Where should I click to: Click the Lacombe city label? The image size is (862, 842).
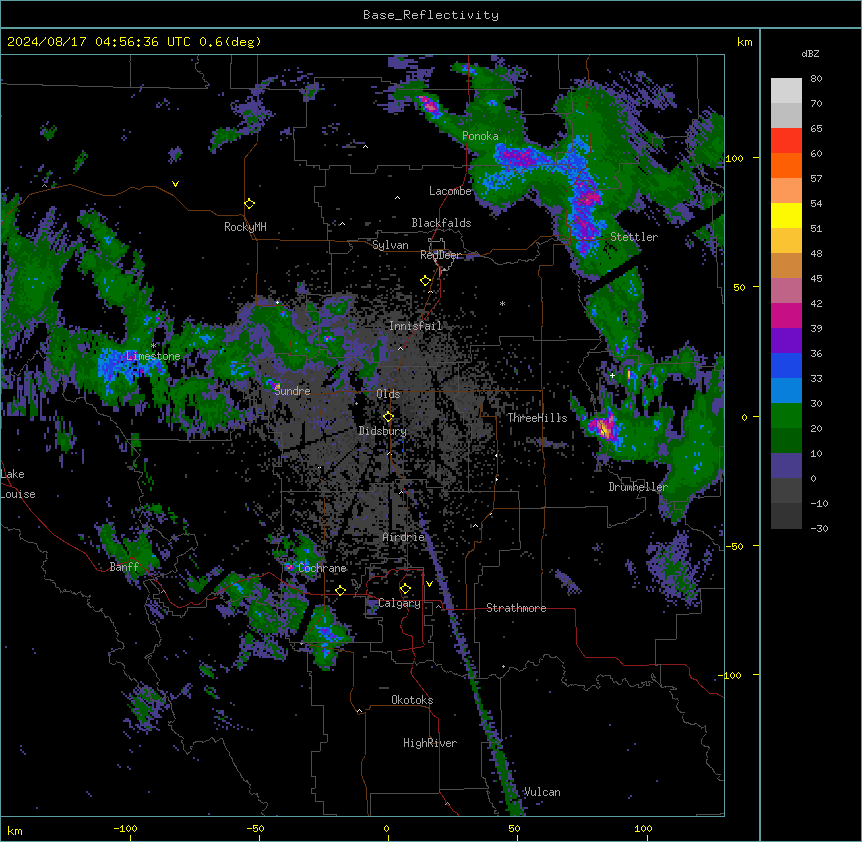(x=450, y=191)
